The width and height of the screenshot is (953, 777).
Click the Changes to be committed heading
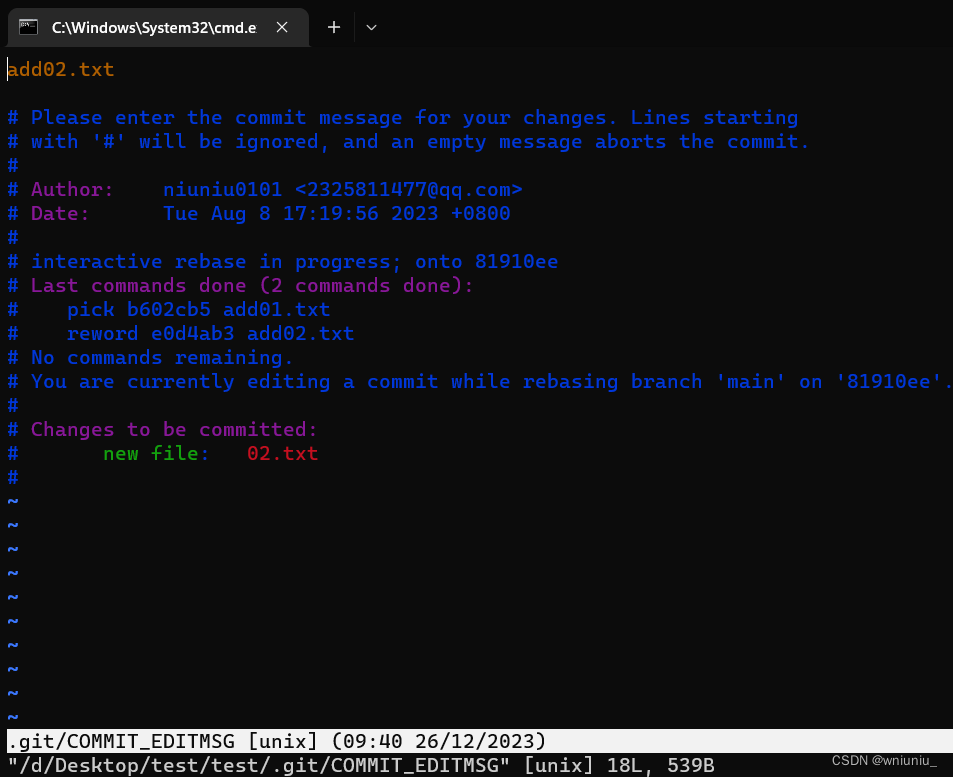tap(175, 429)
